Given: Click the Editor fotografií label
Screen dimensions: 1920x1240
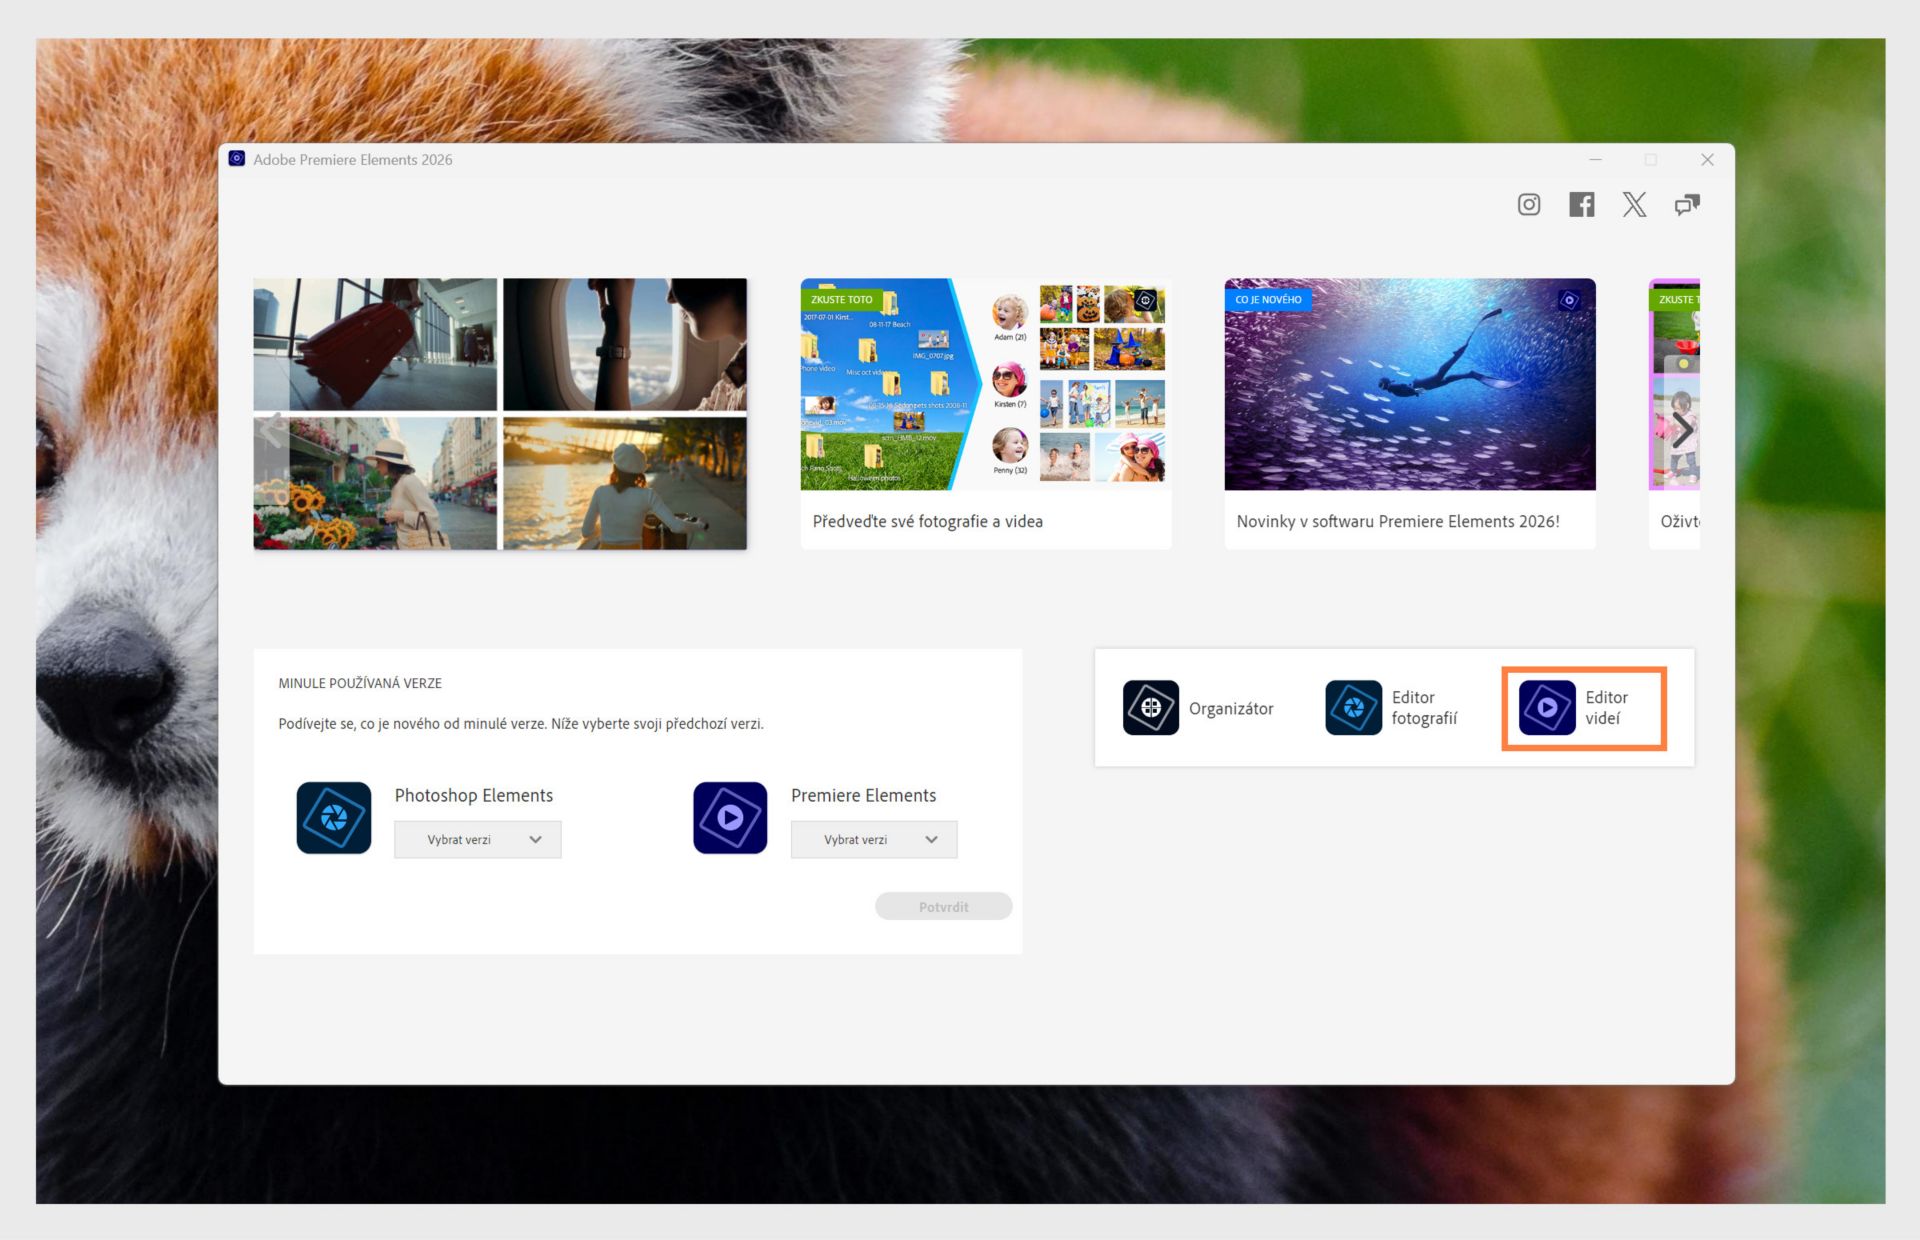Looking at the screenshot, I should [1424, 708].
